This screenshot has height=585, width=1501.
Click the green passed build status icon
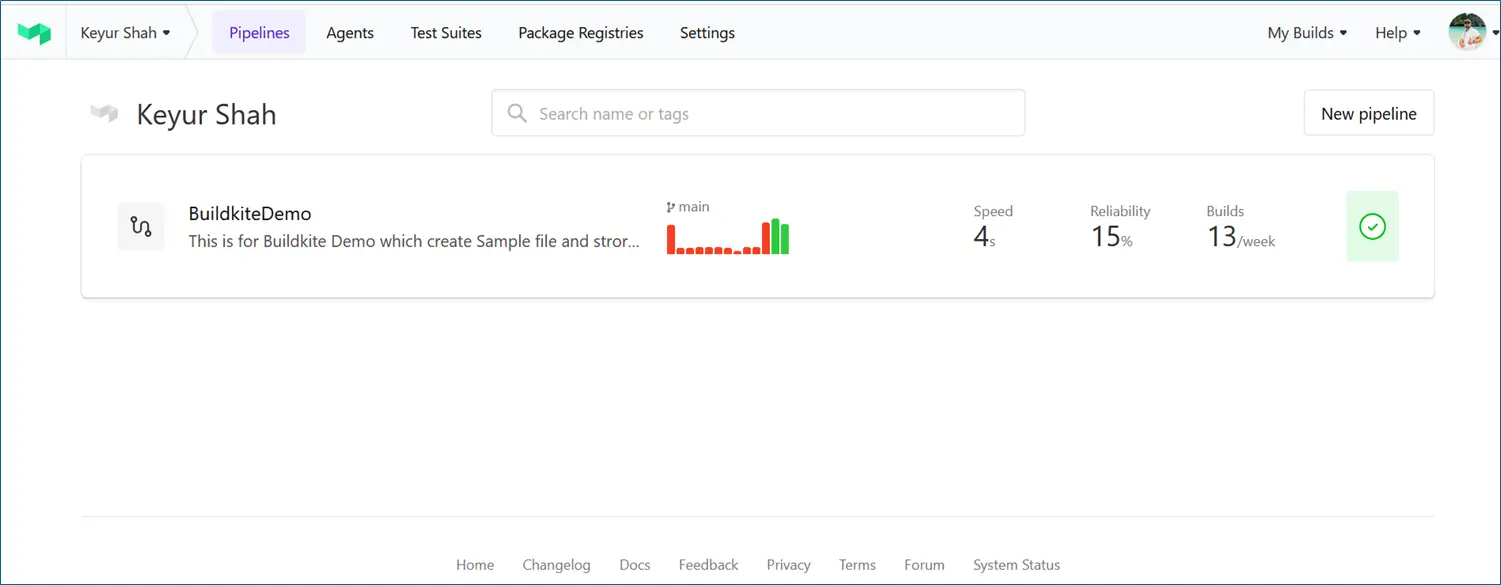pos(1372,227)
